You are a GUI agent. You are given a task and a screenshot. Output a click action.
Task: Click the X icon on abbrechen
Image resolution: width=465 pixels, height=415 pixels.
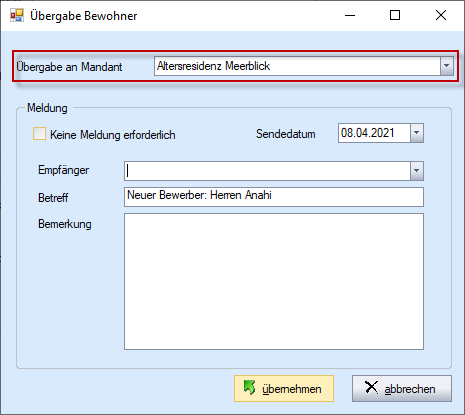click(371, 388)
